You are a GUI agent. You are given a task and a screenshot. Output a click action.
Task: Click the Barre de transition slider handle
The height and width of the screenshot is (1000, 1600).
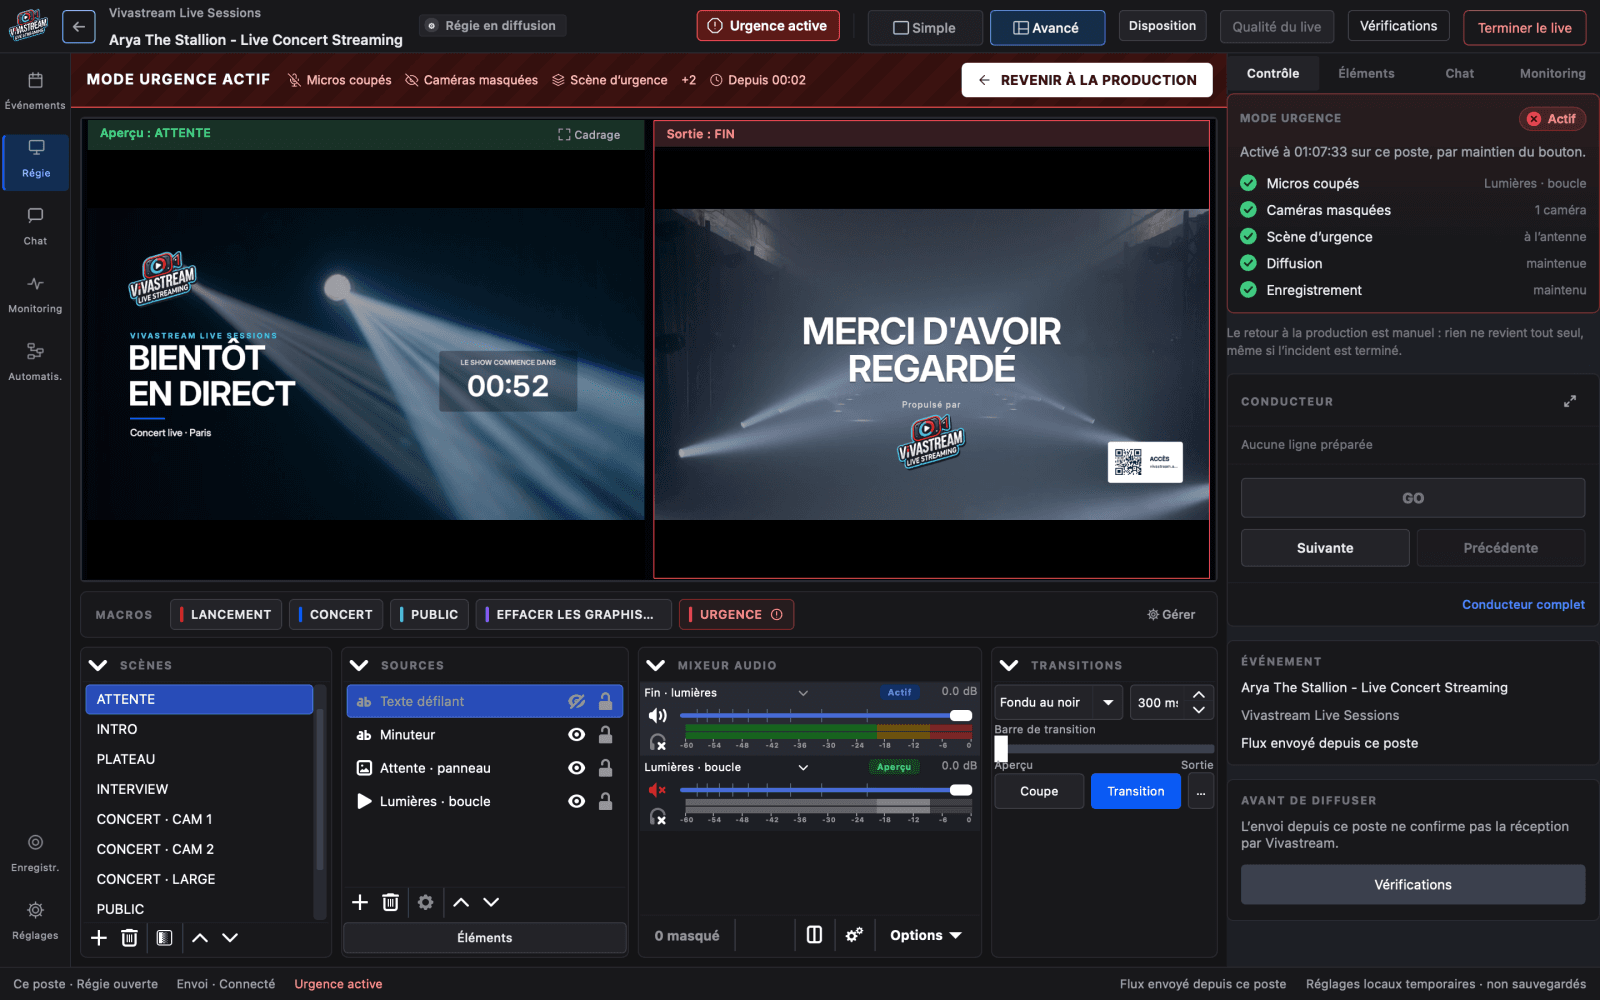click(1001, 748)
